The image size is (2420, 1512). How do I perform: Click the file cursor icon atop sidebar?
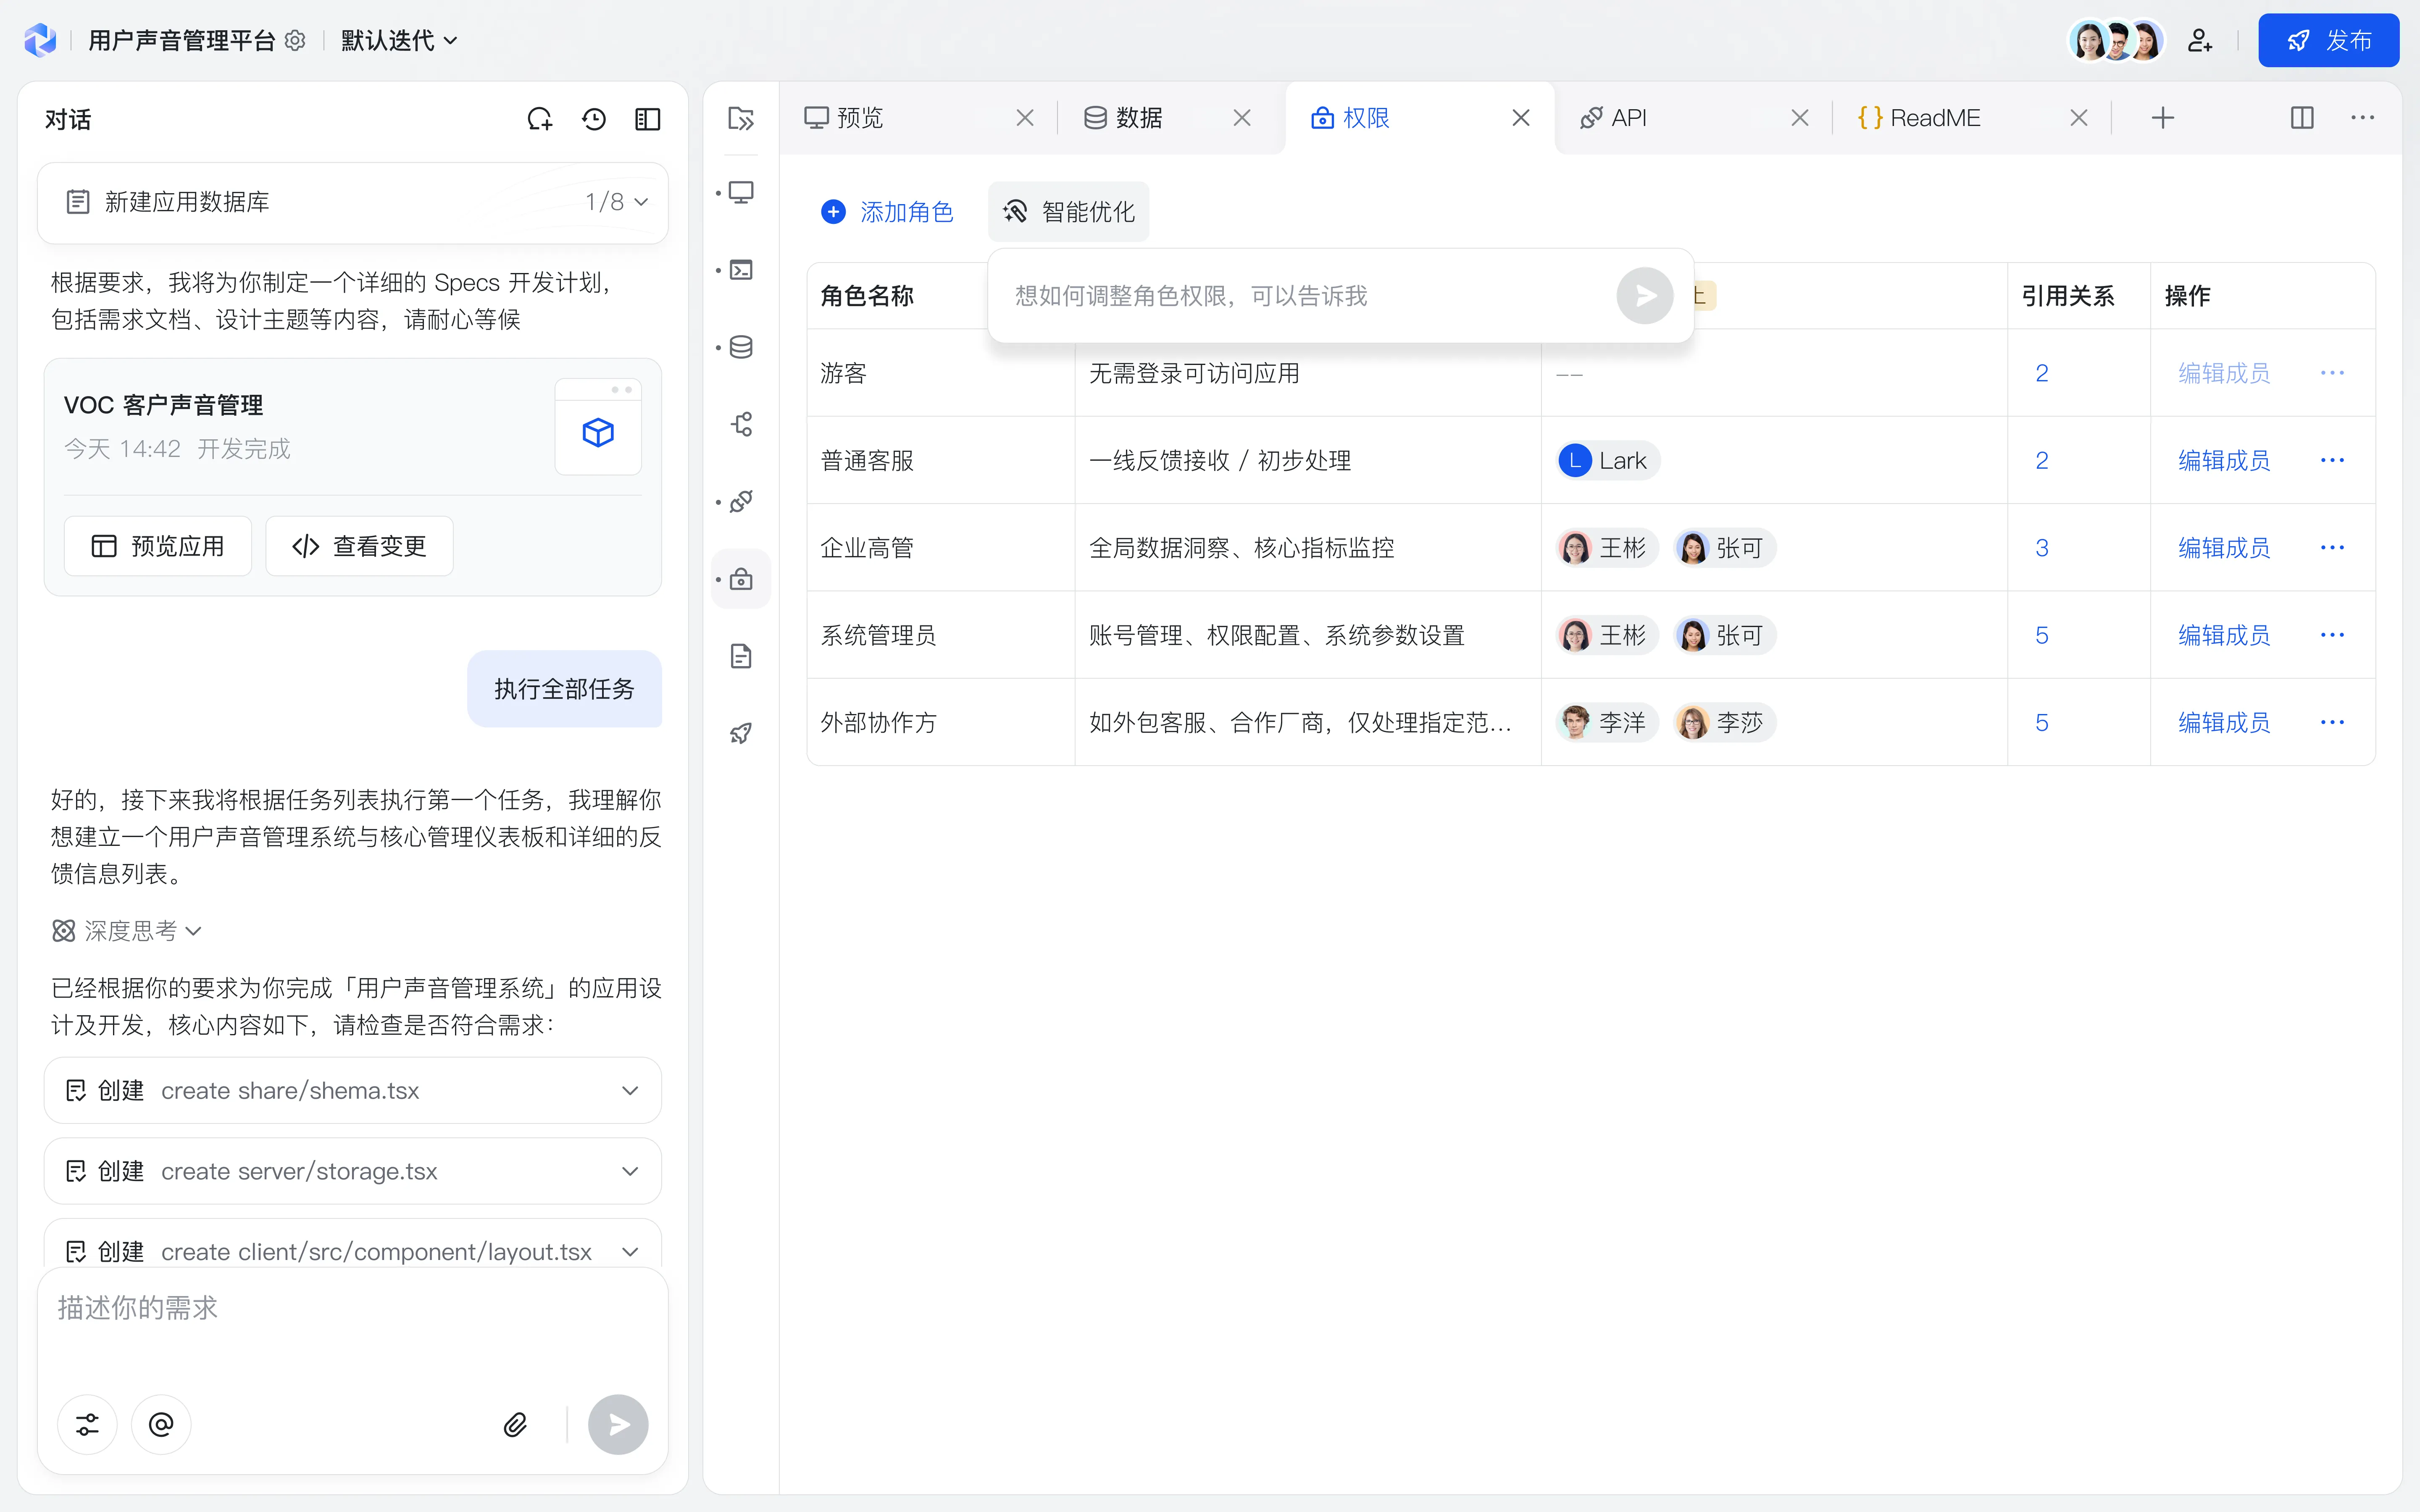(741, 118)
